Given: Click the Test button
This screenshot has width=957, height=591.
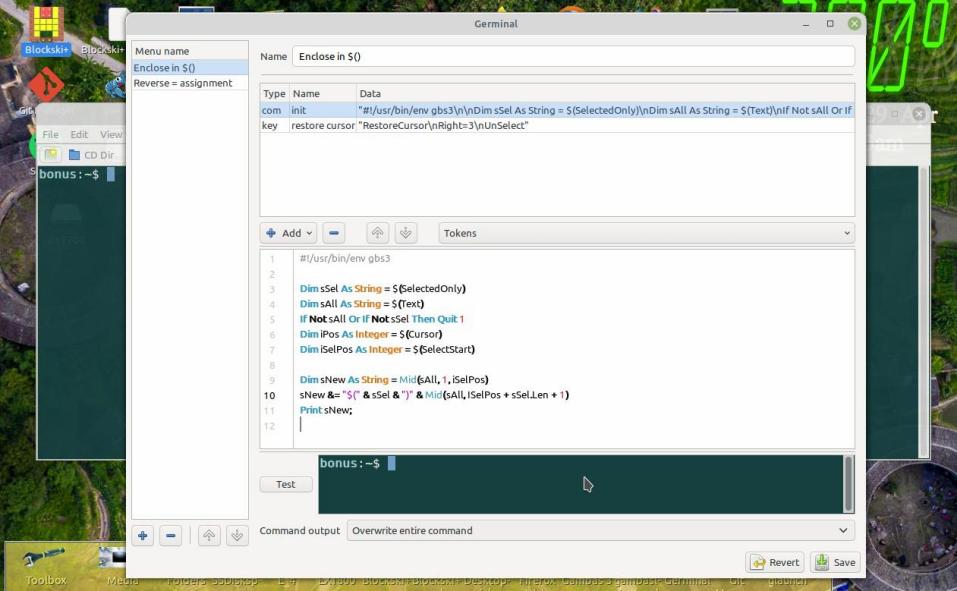Looking at the screenshot, I should coord(286,484).
